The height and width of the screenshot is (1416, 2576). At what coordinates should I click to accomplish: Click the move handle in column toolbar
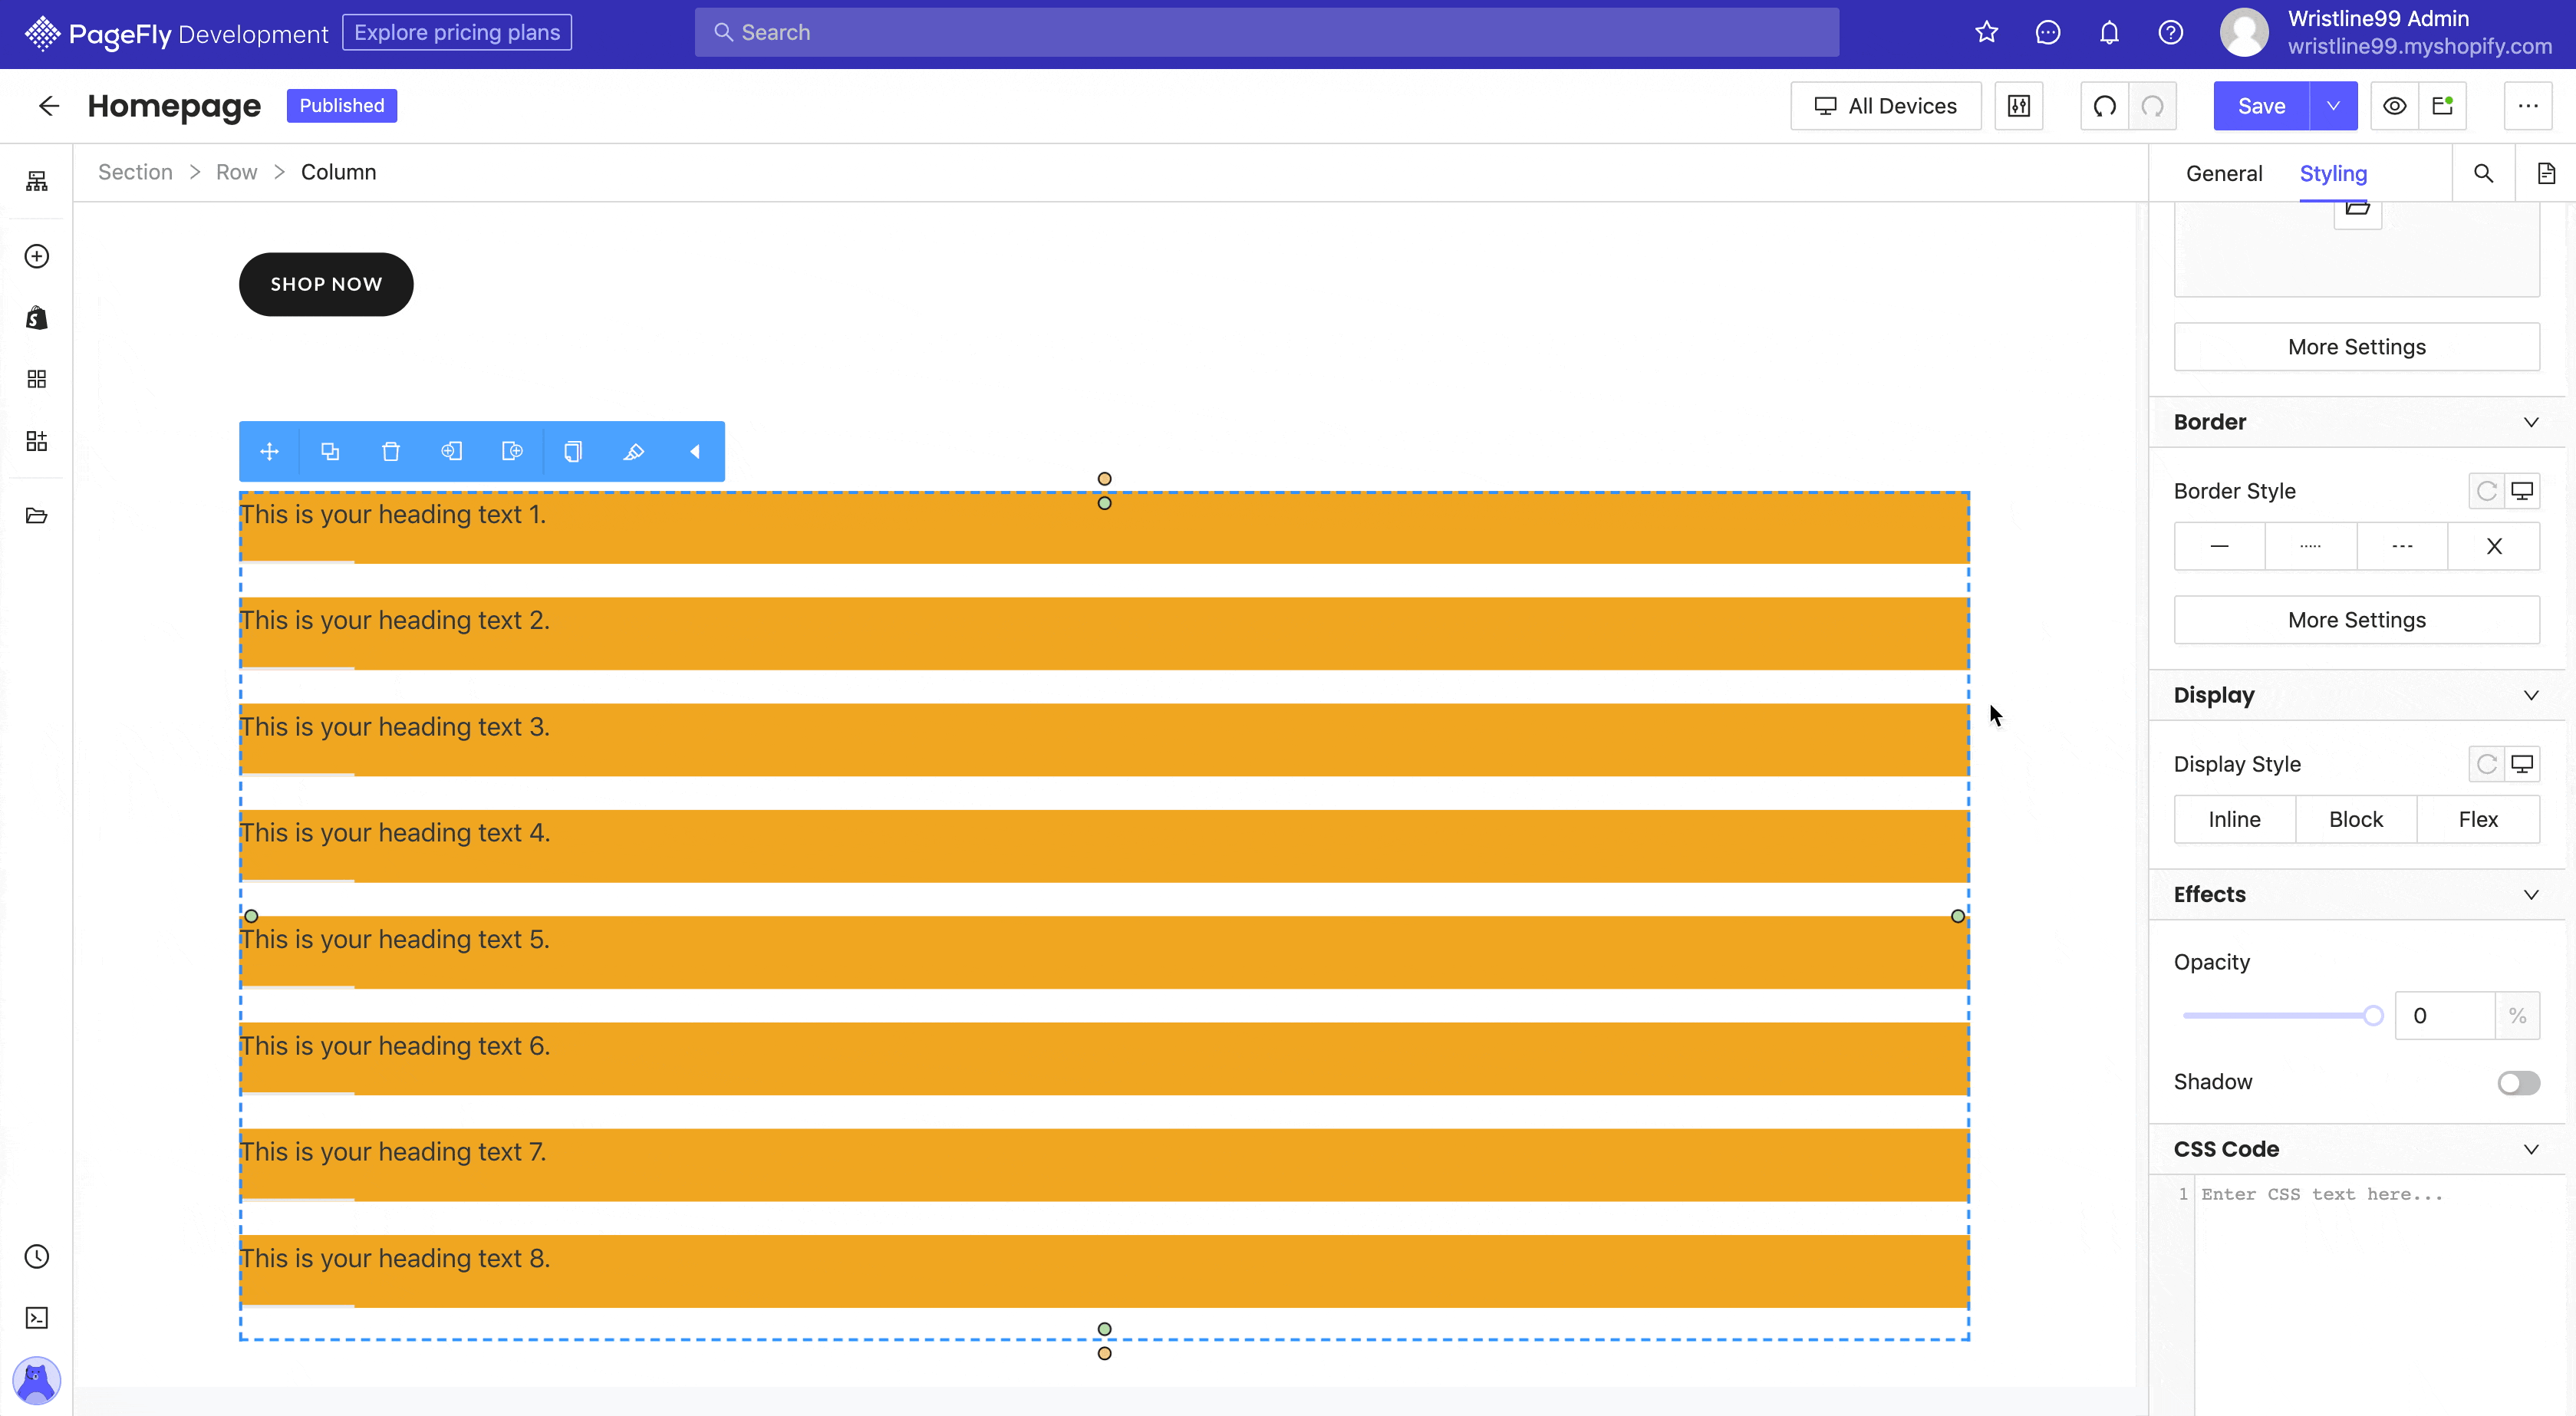(x=269, y=452)
